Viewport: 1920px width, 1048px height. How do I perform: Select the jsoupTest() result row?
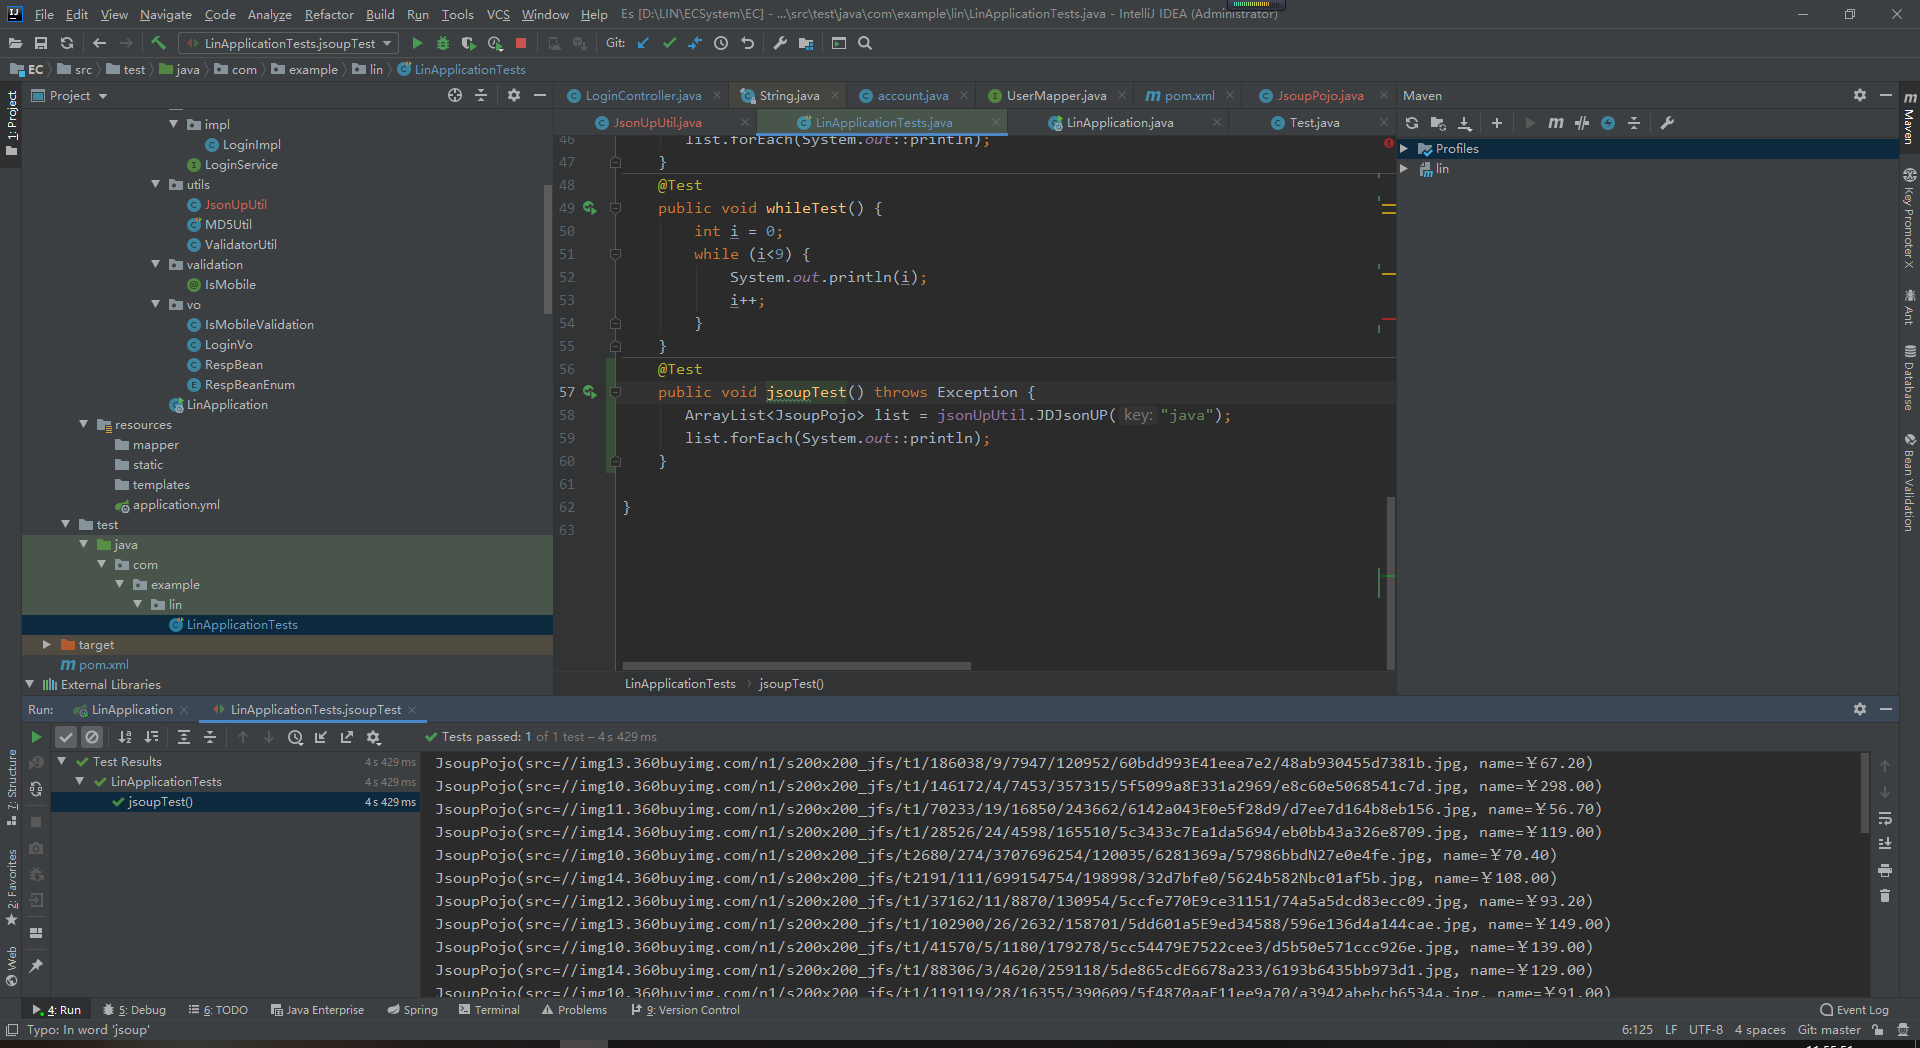235,802
